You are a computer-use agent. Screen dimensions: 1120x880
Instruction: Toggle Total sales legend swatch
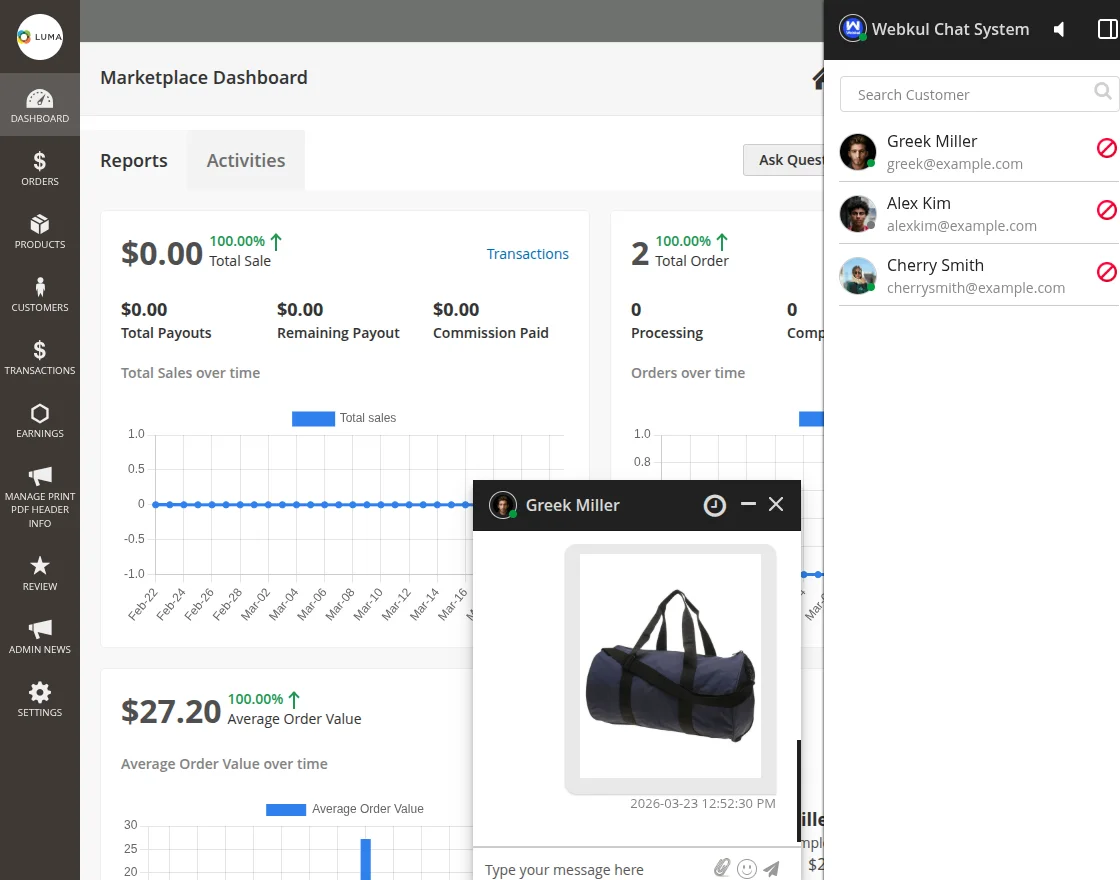[x=313, y=419]
